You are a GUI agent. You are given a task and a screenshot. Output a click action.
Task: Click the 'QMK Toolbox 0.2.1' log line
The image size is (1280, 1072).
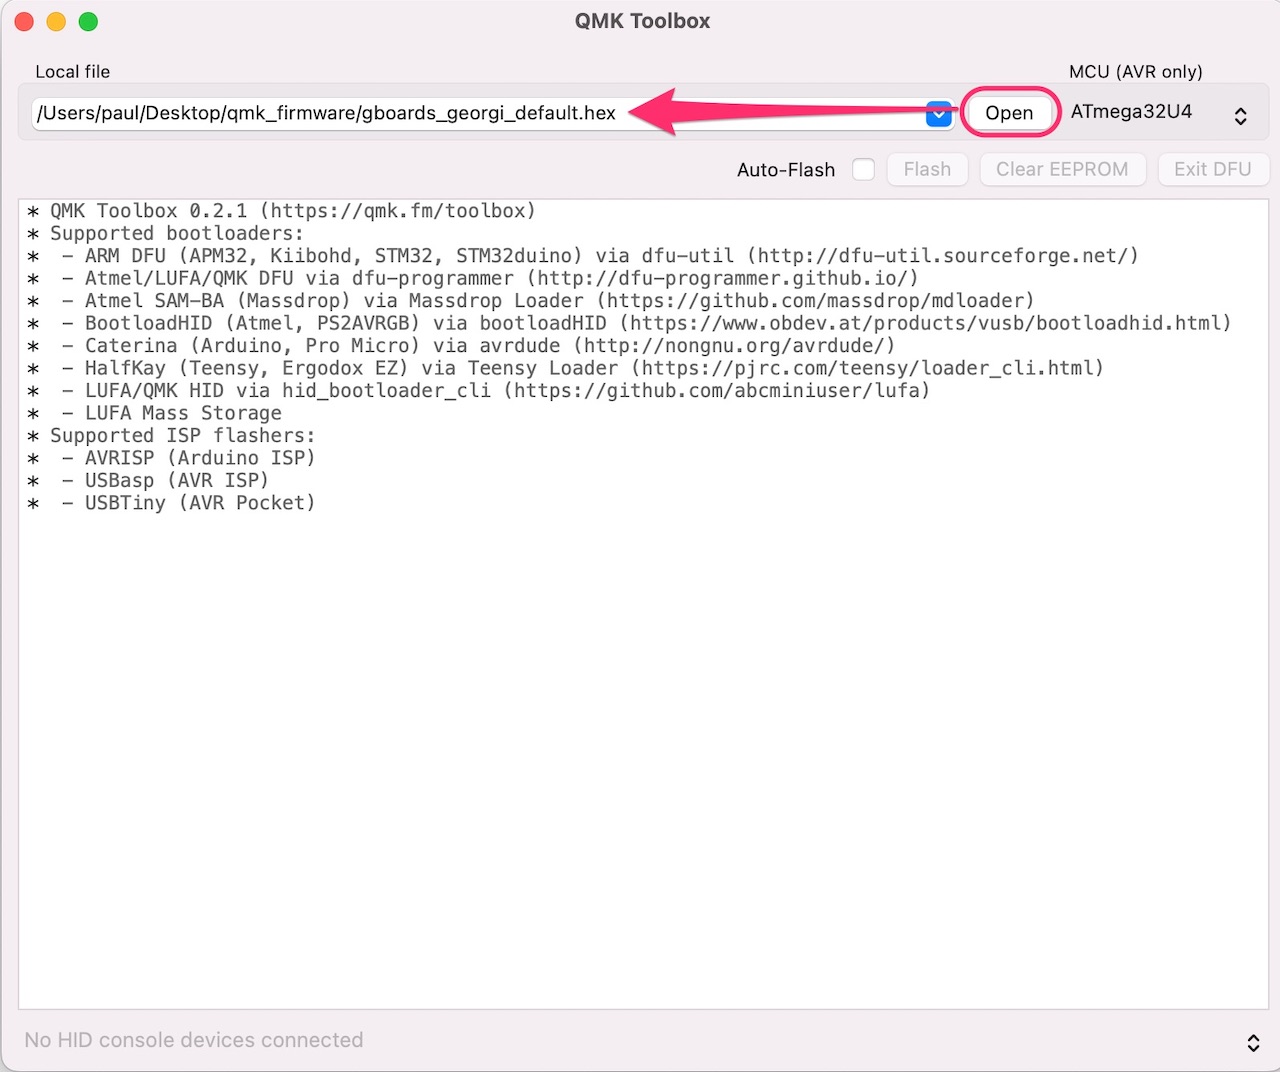[x=282, y=211]
